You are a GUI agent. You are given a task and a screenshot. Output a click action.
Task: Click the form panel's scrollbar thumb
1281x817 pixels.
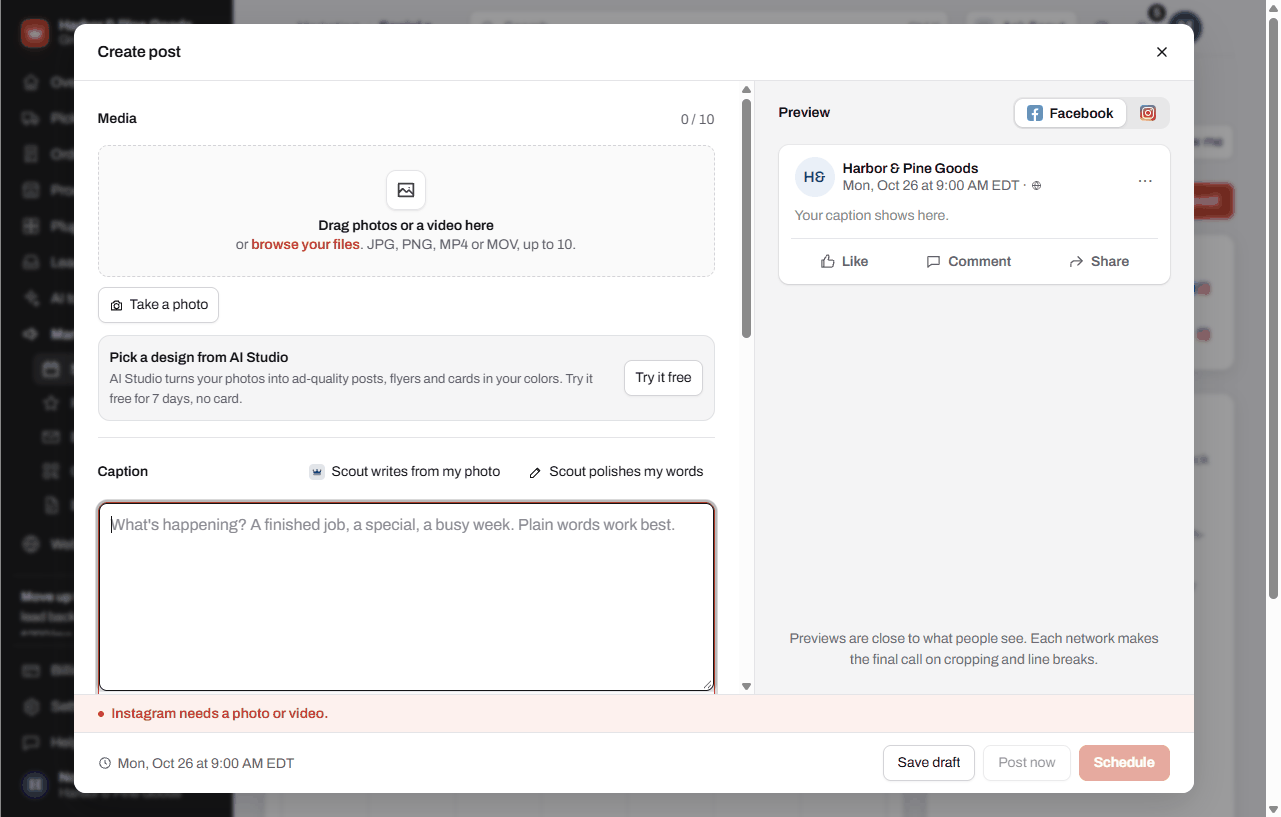[x=746, y=218]
